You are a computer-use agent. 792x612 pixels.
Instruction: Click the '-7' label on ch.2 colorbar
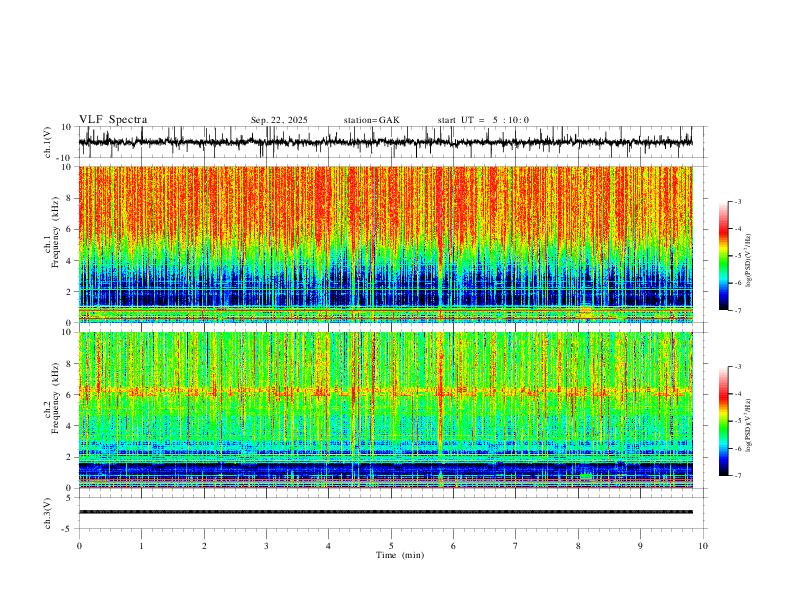point(738,476)
